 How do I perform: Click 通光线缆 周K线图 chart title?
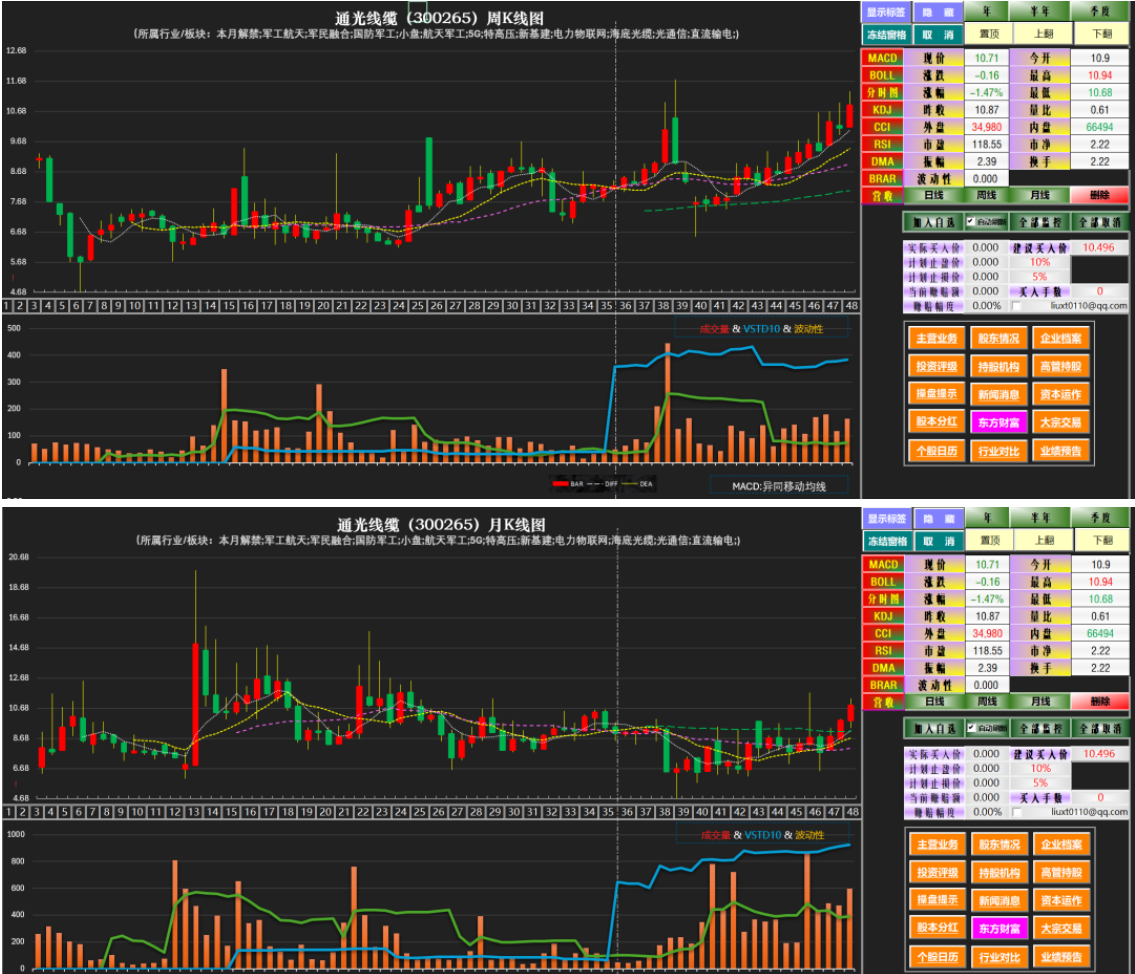click(439, 18)
